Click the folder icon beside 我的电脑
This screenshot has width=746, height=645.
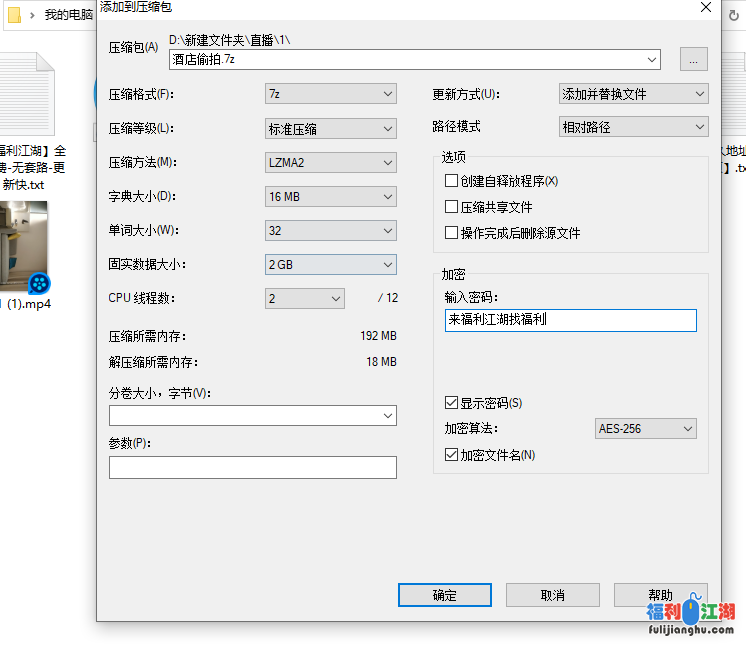(x=14, y=16)
